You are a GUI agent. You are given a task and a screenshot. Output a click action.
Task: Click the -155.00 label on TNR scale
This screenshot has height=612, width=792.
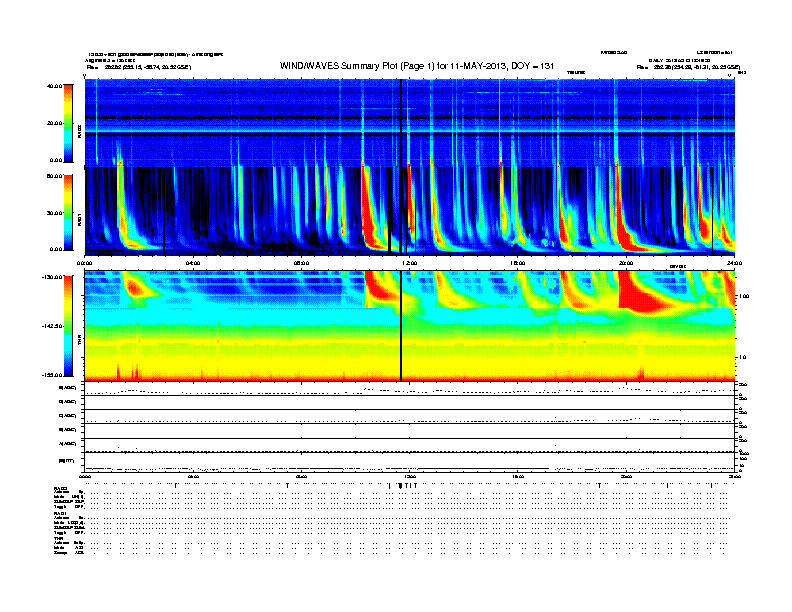52,375
